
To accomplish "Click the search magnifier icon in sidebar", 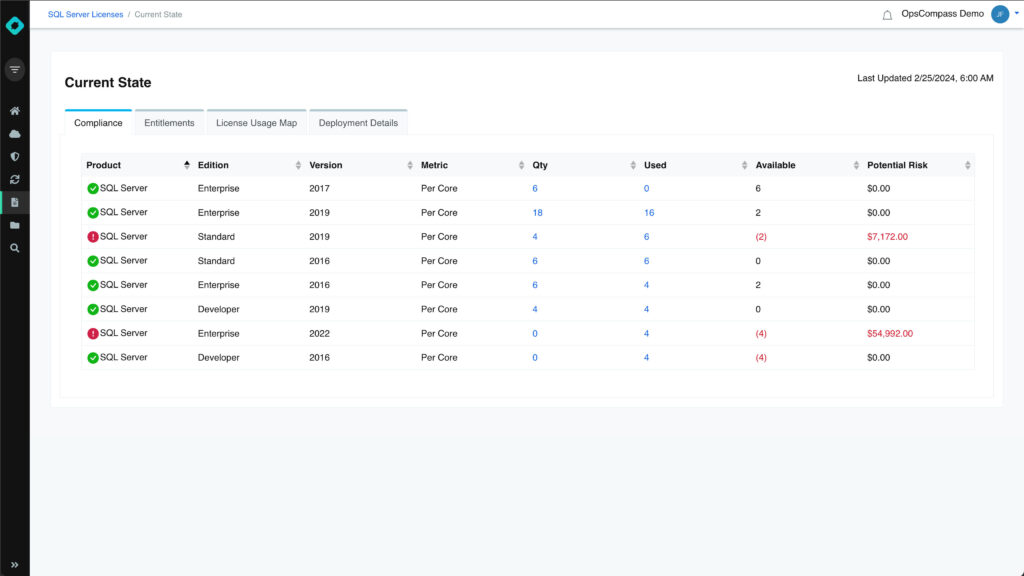I will (14, 248).
